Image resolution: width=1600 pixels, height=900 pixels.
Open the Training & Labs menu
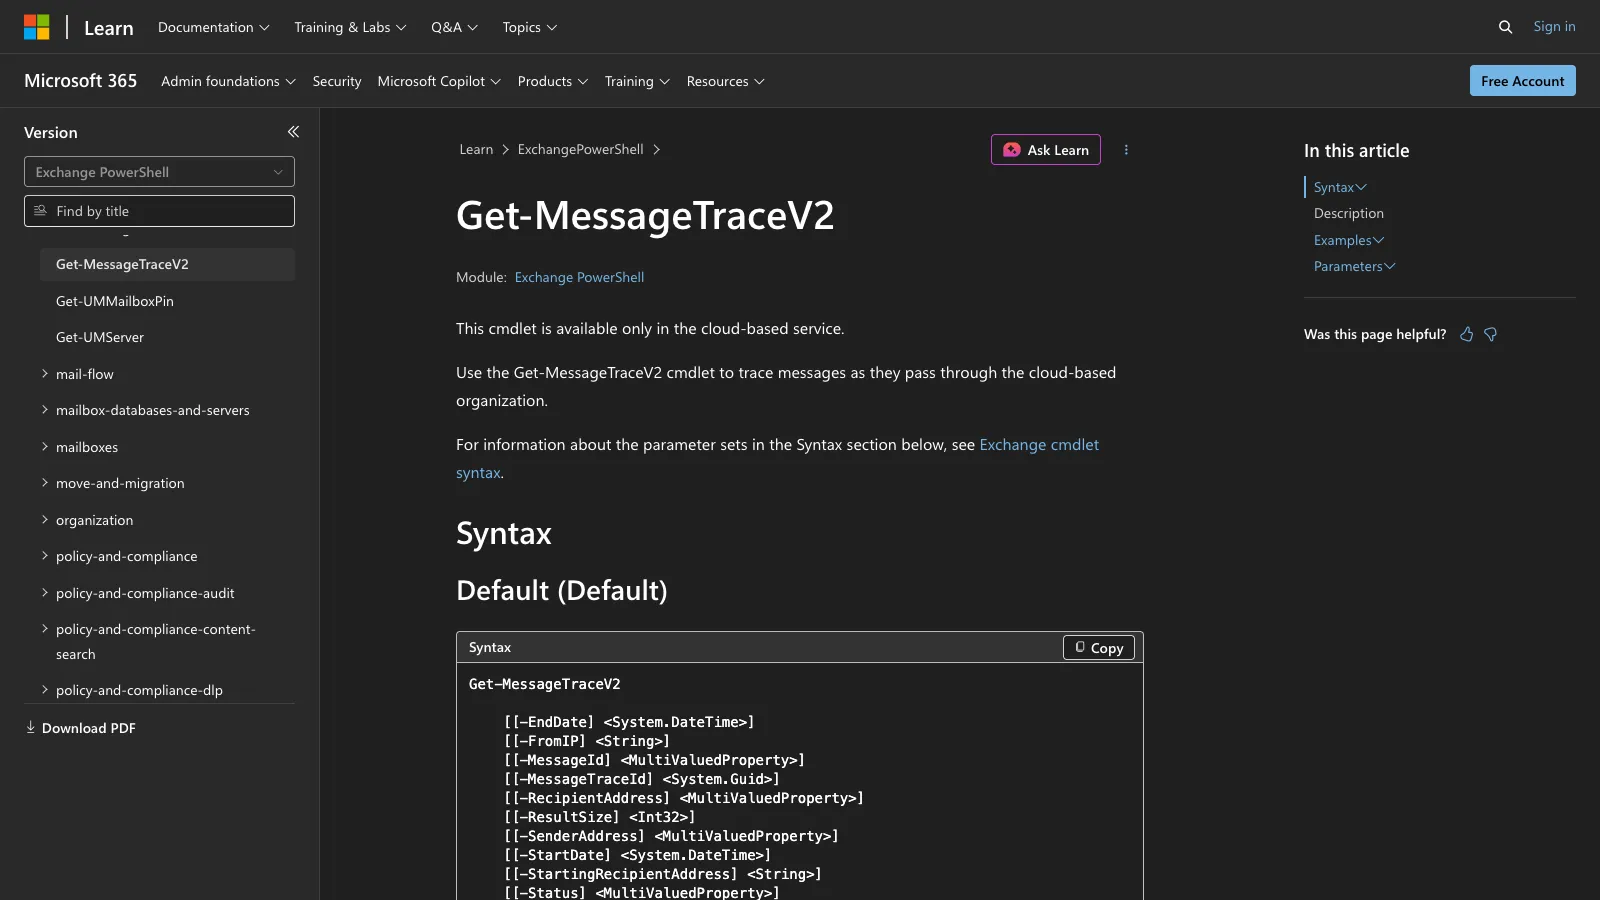pos(350,27)
